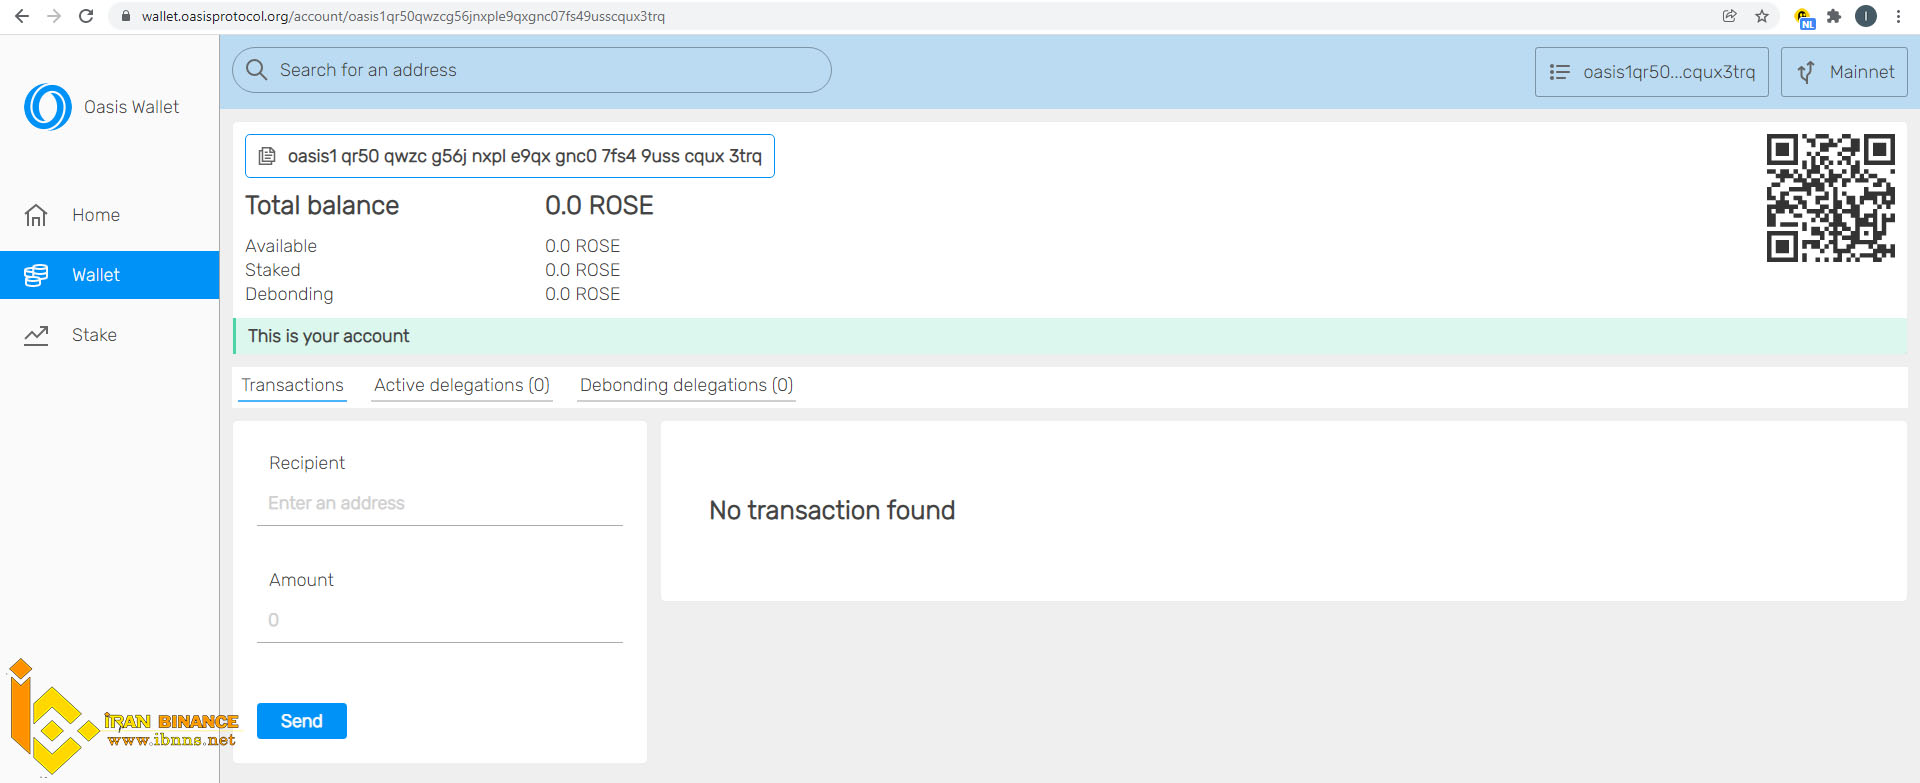
Task: Open Wallet in the sidebar
Action: tap(109, 275)
